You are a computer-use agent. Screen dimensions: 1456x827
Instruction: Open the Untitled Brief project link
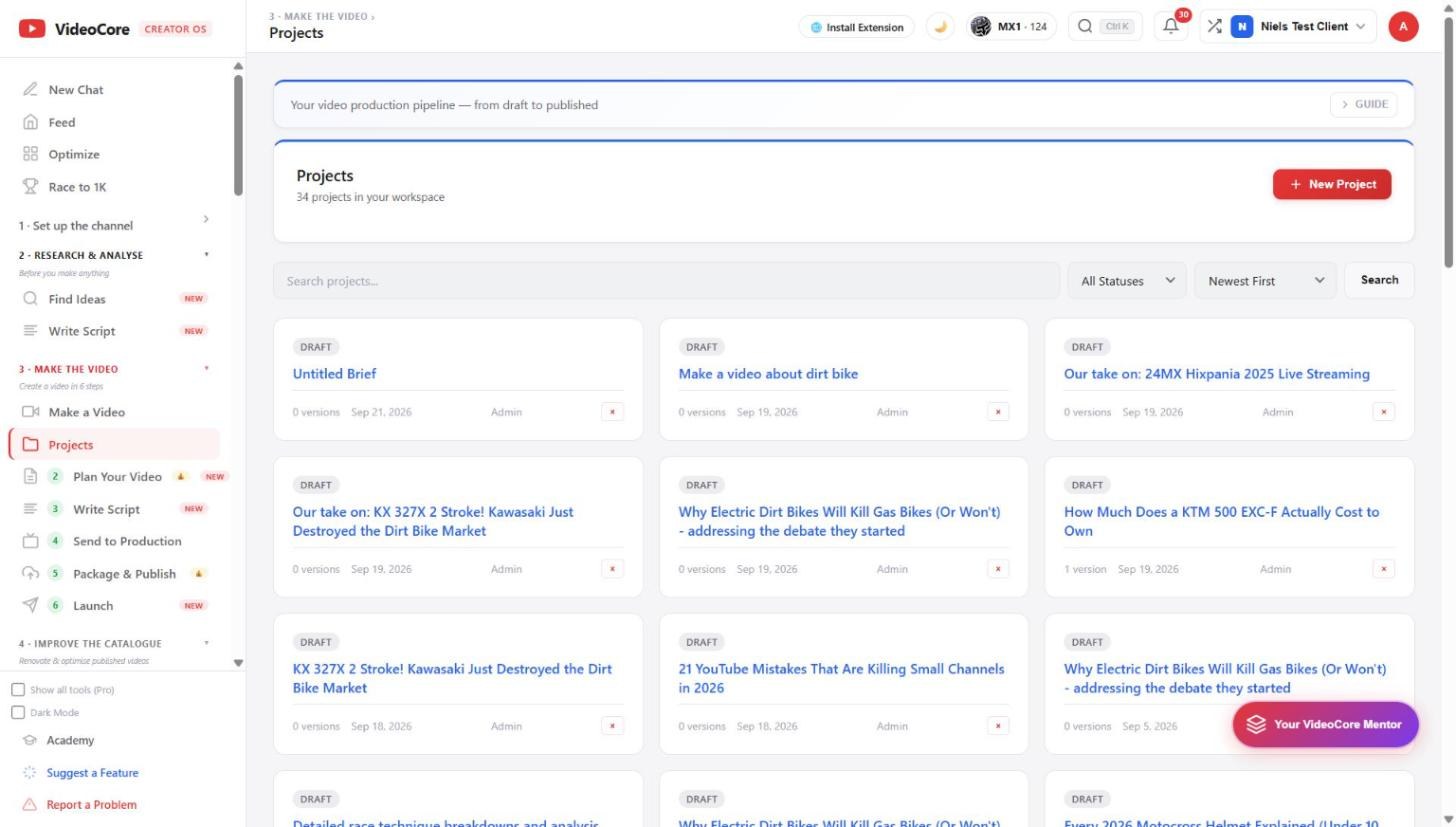click(x=334, y=374)
